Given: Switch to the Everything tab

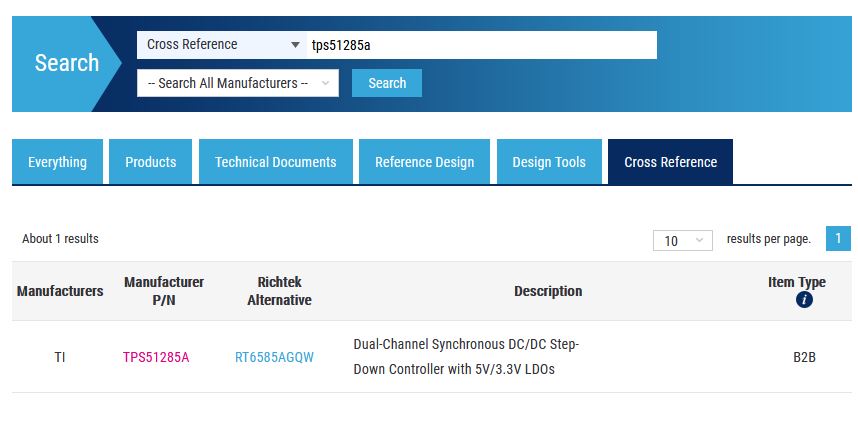Looking at the screenshot, I should coord(57,162).
